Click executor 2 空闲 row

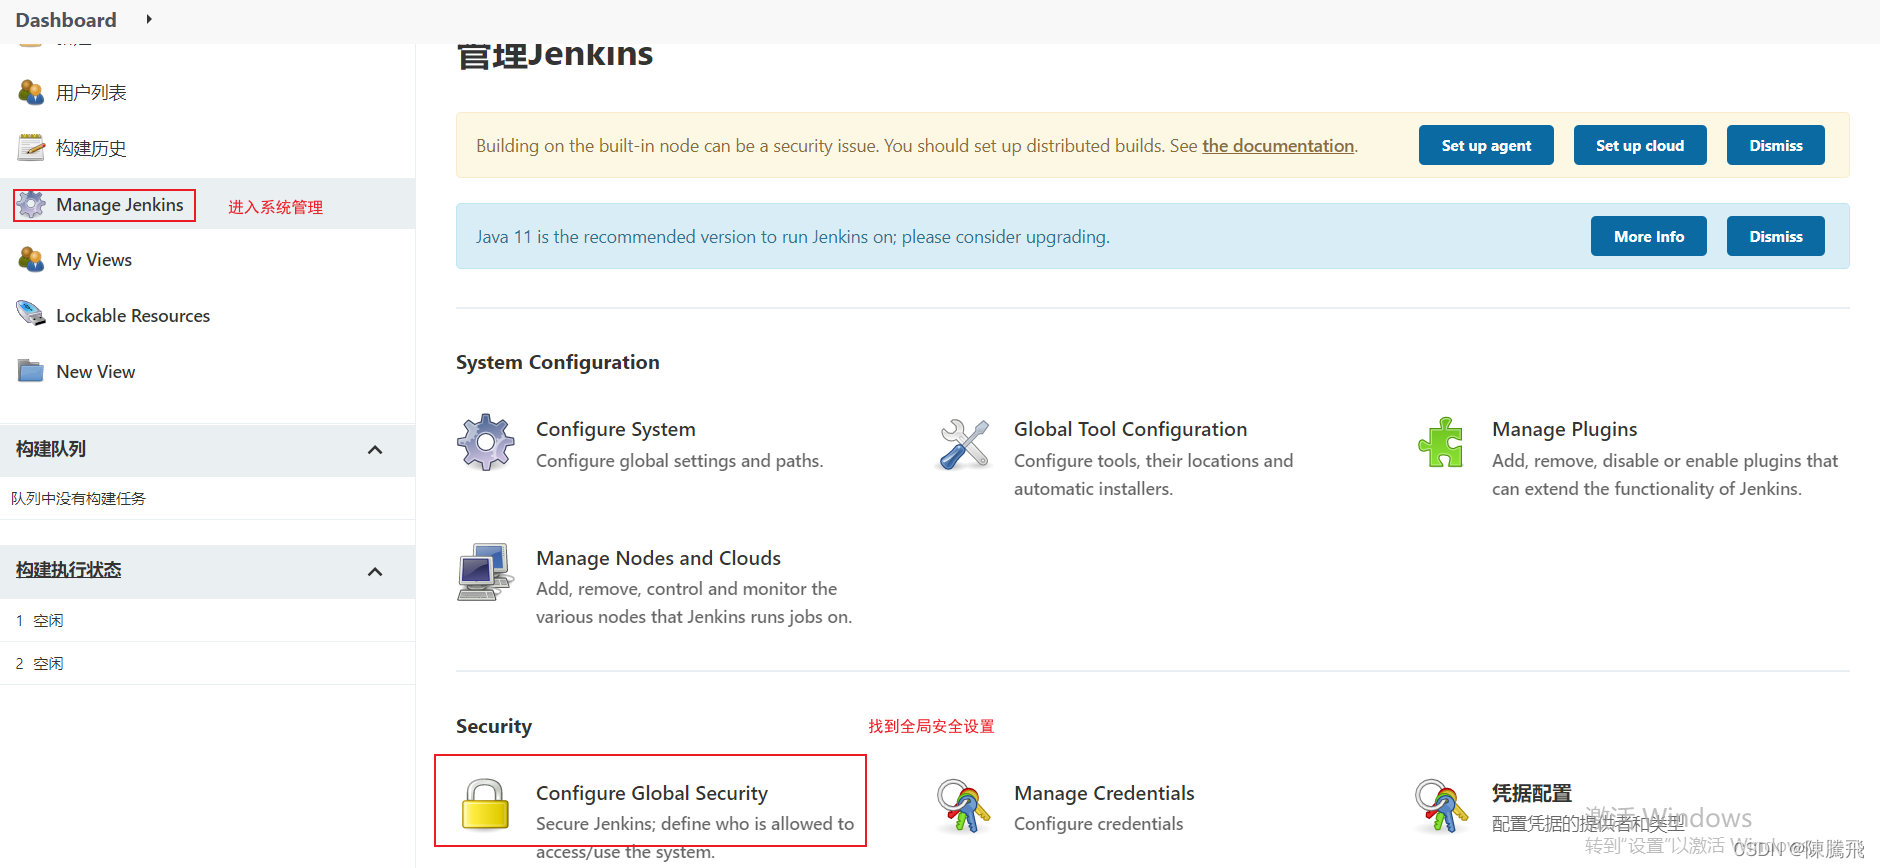(207, 663)
